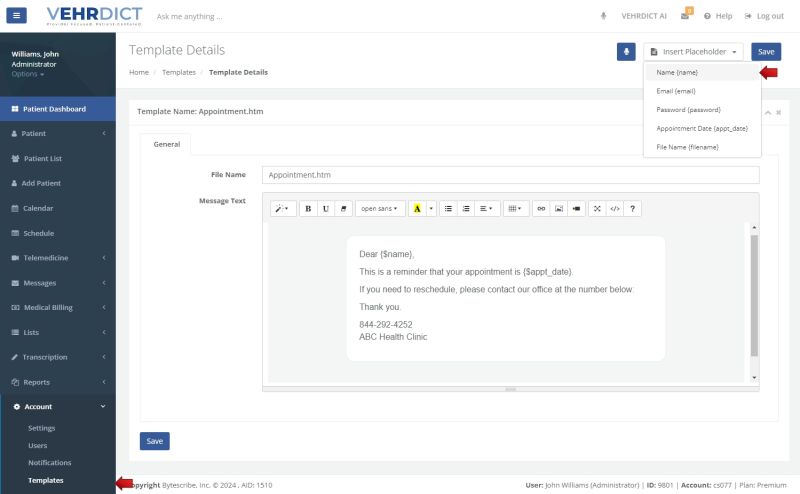Expand the Insert Placeholder dropdown
The image size is (800, 494).
click(693, 52)
